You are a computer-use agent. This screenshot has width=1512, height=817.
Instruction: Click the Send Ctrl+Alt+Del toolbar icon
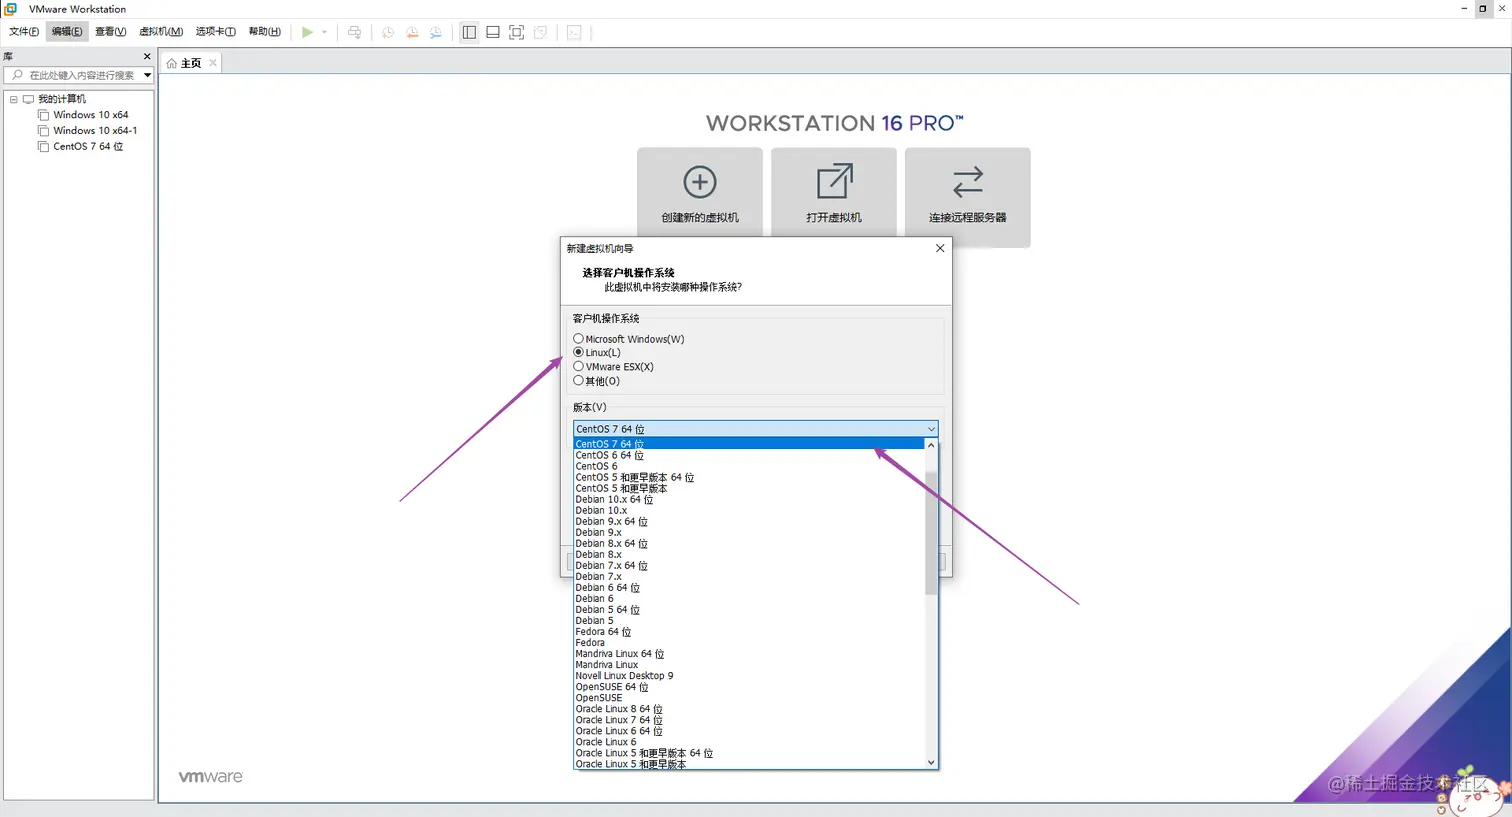point(354,32)
